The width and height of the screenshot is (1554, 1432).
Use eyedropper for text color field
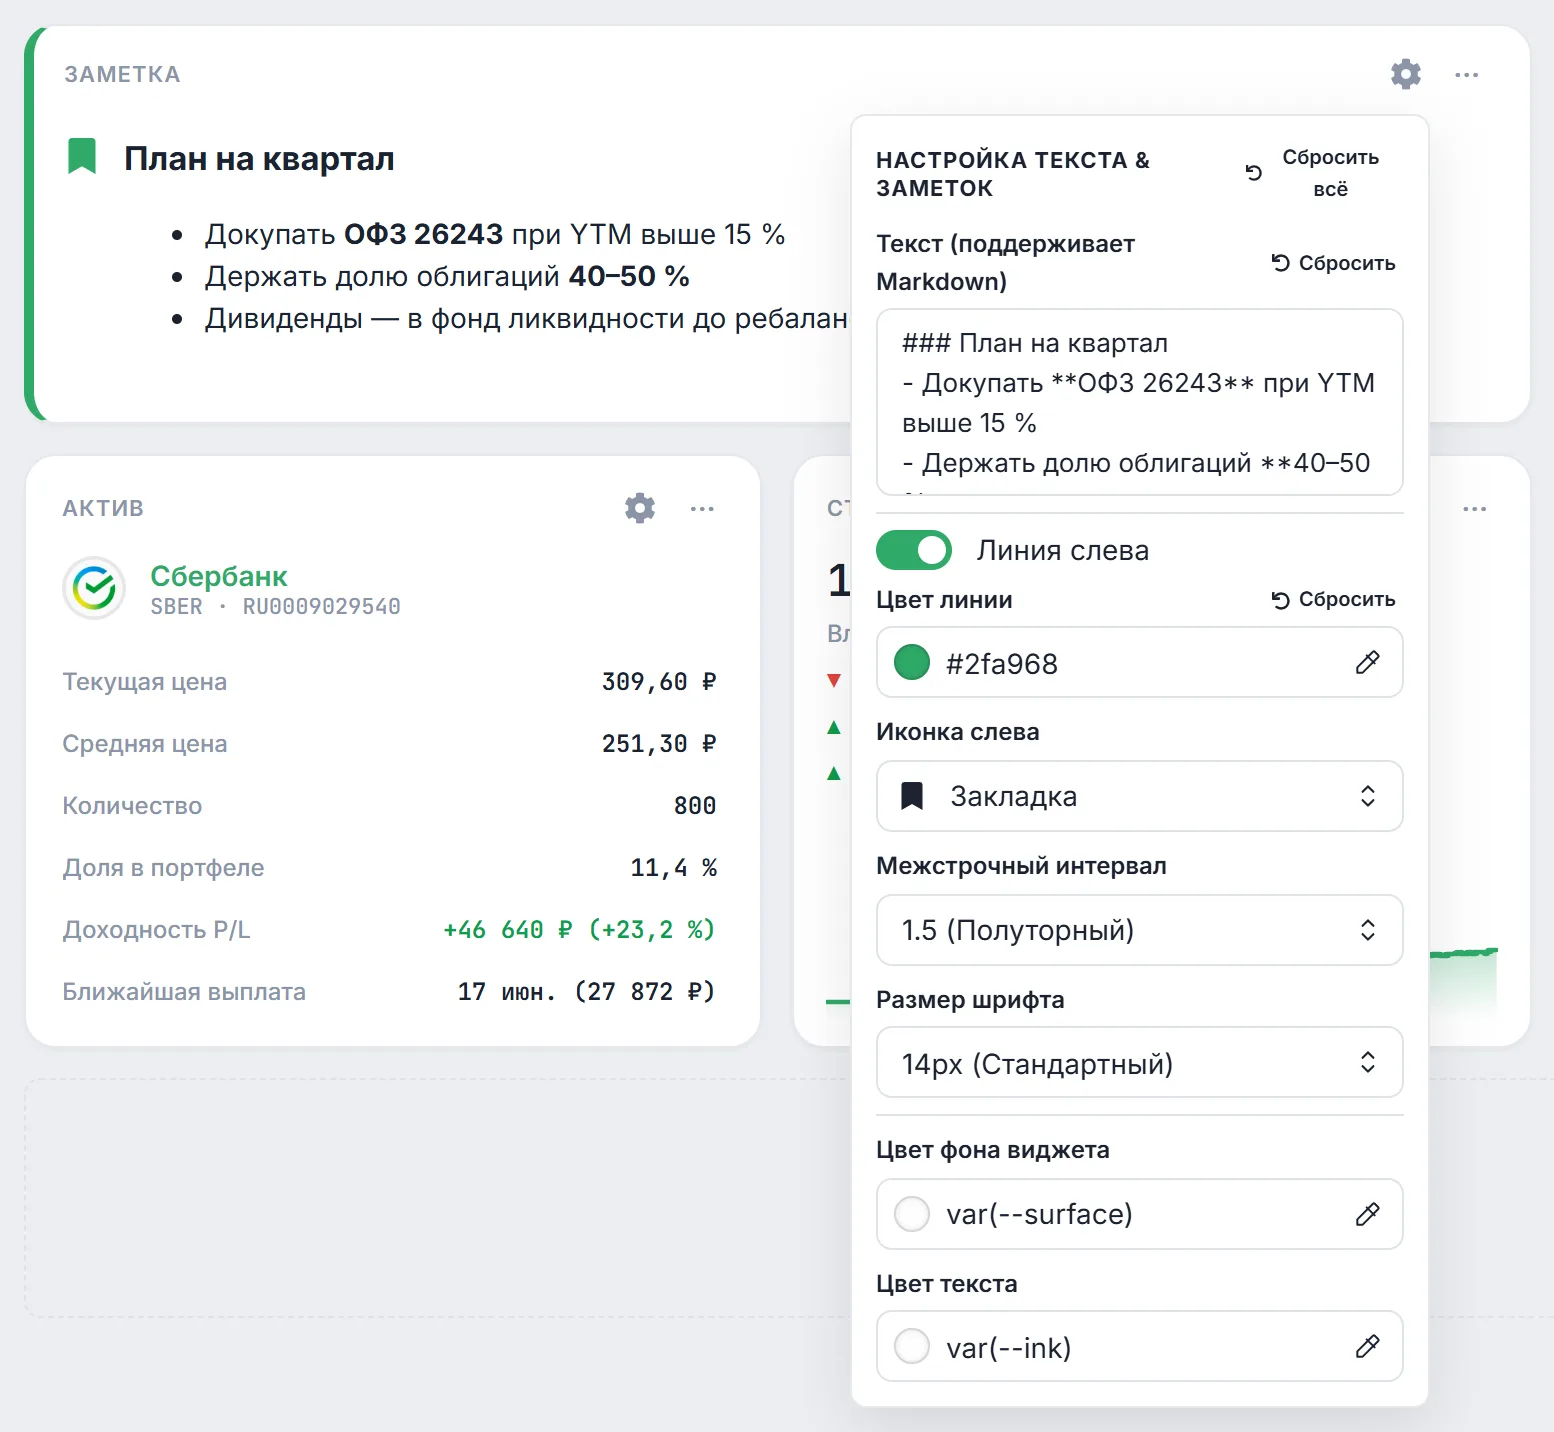click(1367, 1347)
